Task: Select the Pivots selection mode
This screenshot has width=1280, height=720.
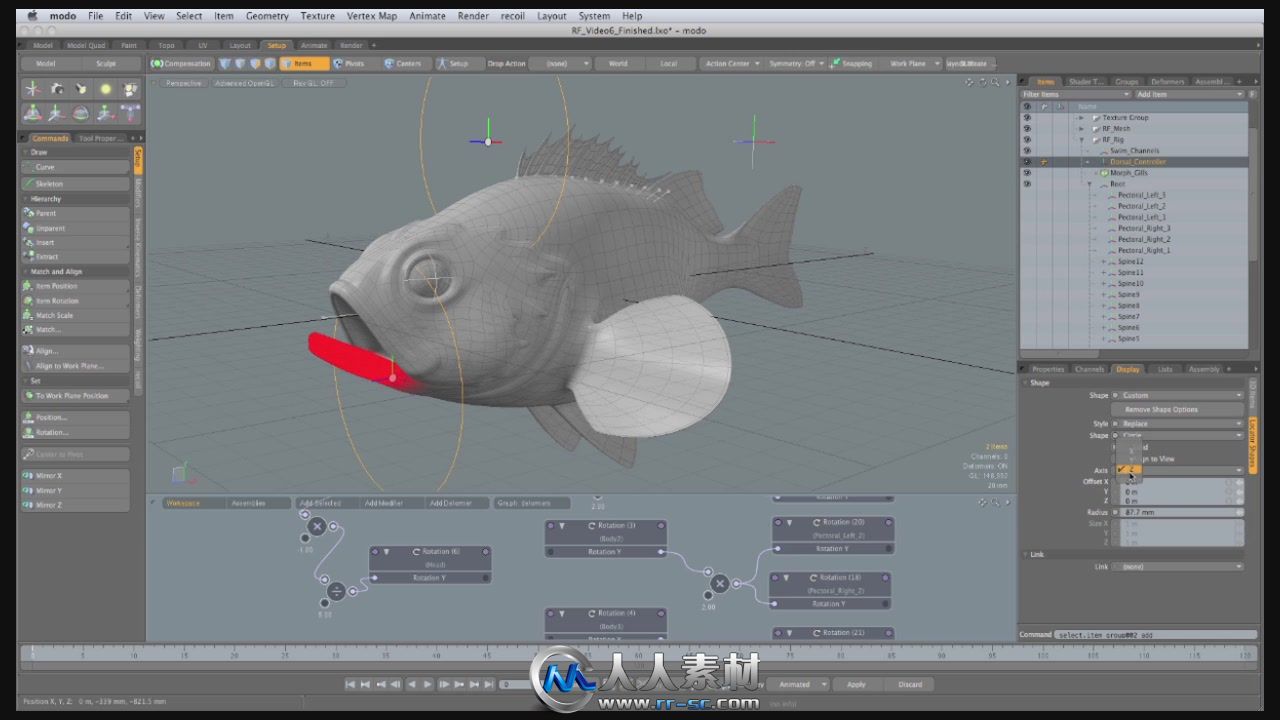Action: click(349, 63)
